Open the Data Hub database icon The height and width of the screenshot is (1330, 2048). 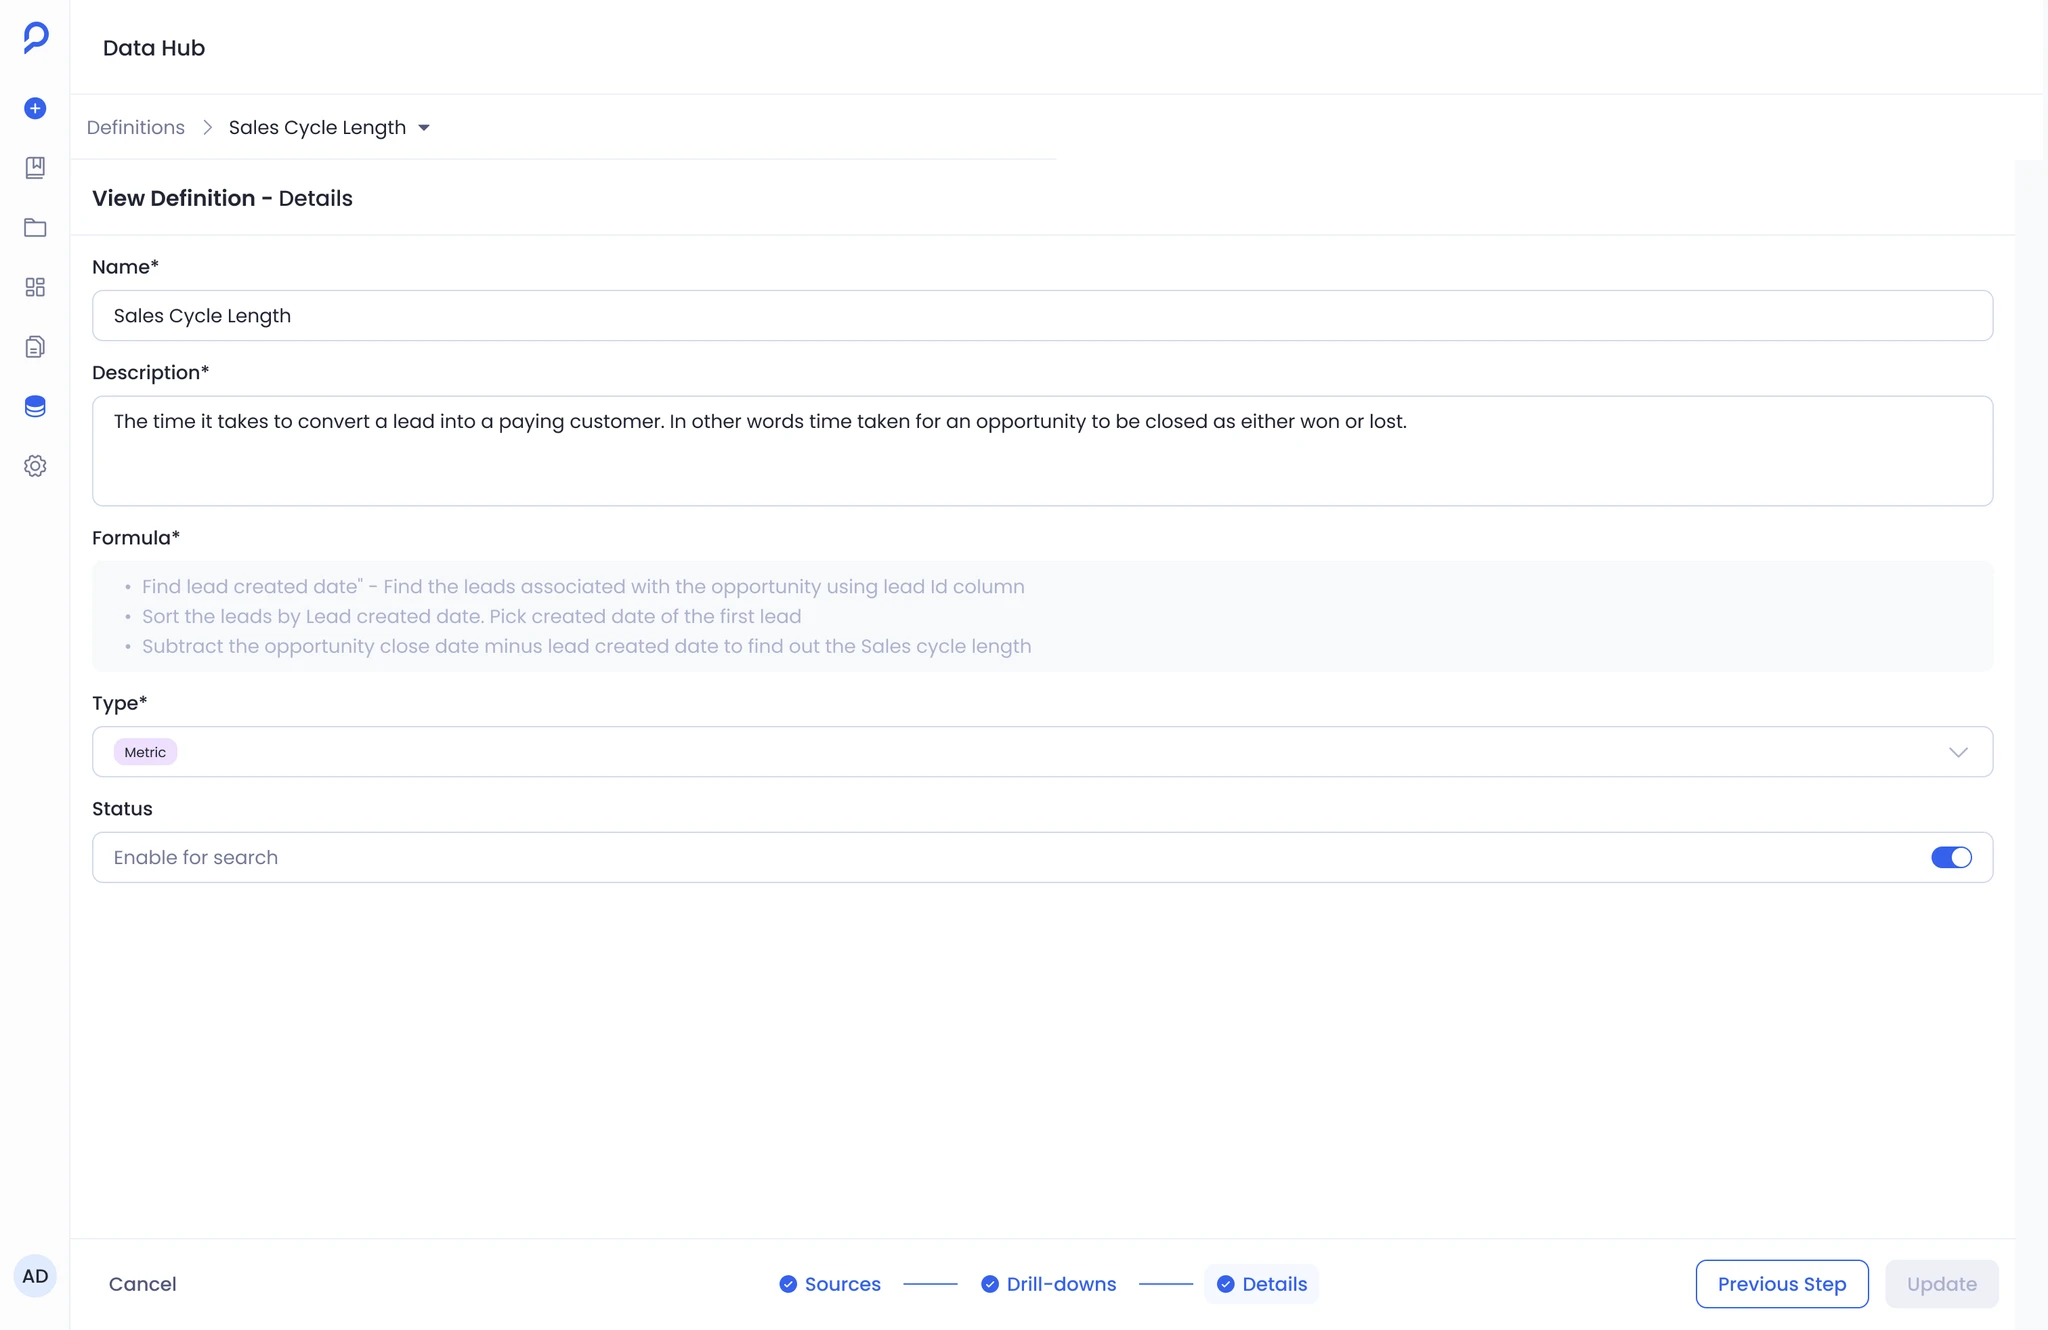coord(35,406)
